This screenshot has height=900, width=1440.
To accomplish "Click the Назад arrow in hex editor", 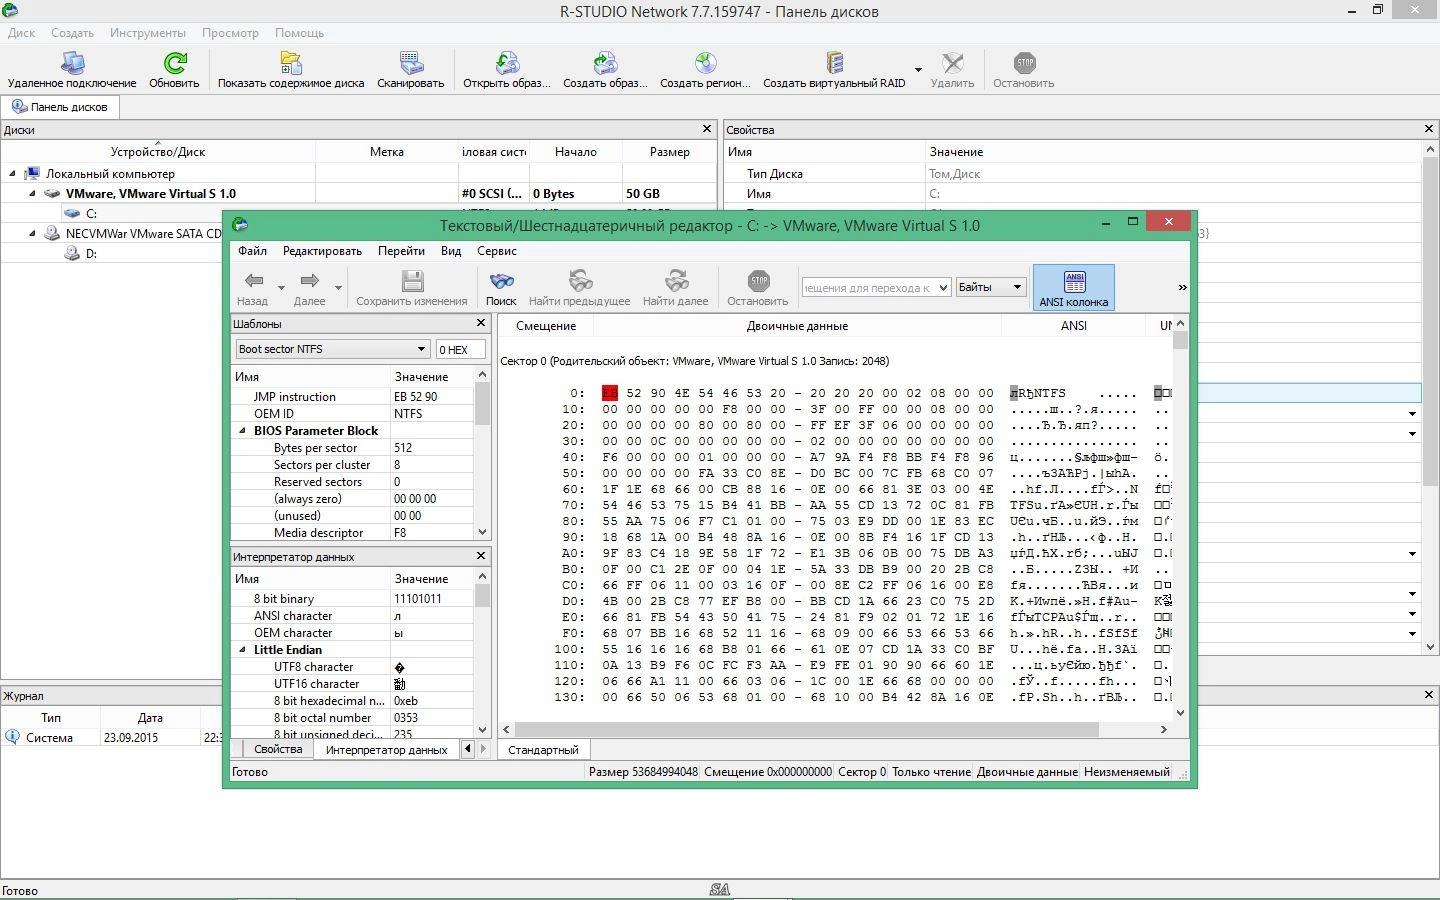I will pyautogui.click(x=254, y=281).
